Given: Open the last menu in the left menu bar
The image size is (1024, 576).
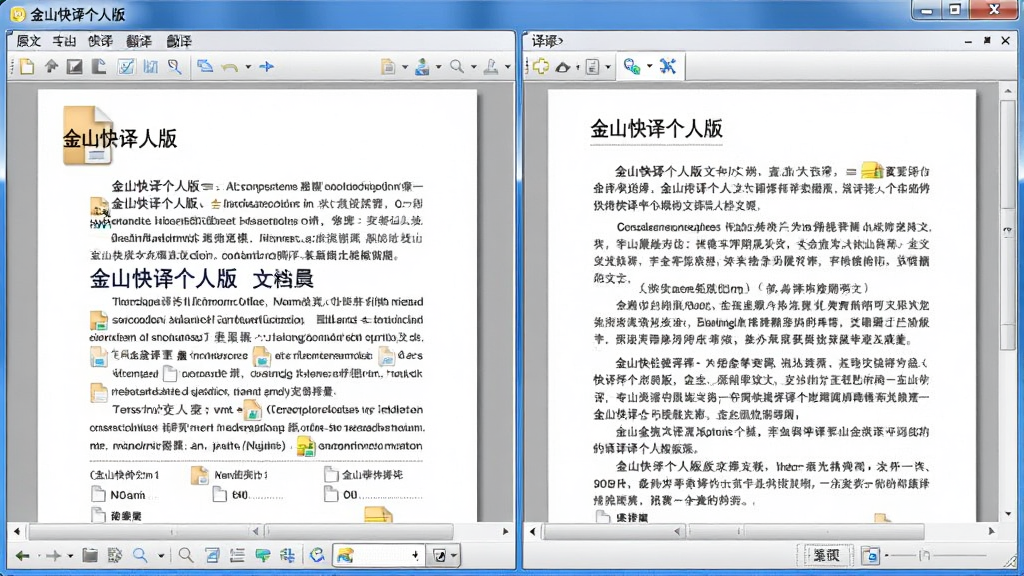Looking at the screenshot, I should [179, 41].
